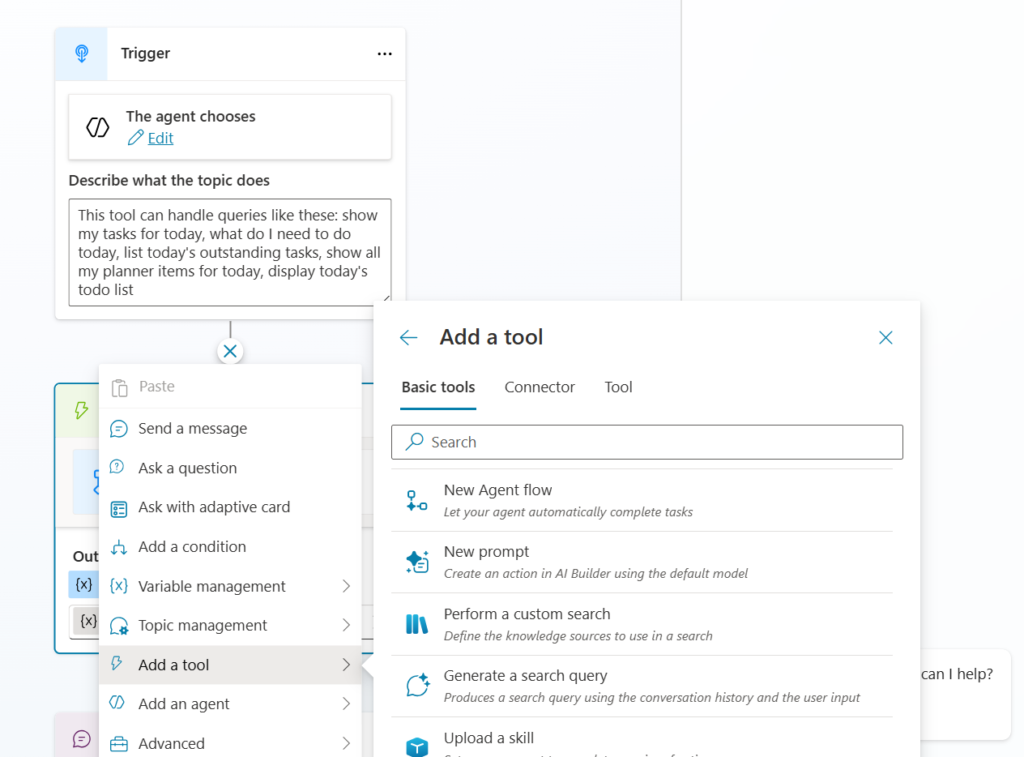Select the Paste clipboard icon

pyautogui.click(x=120, y=387)
